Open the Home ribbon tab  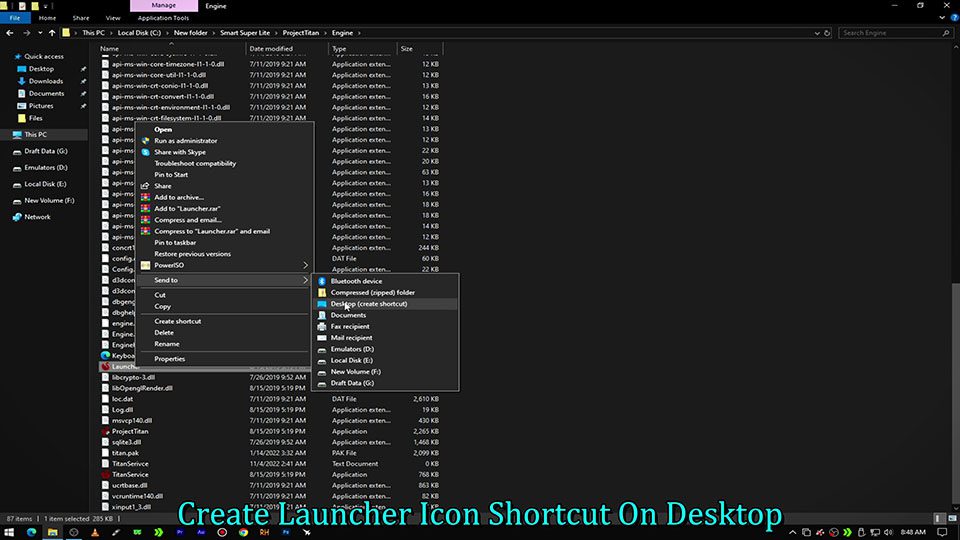[47, 18]
